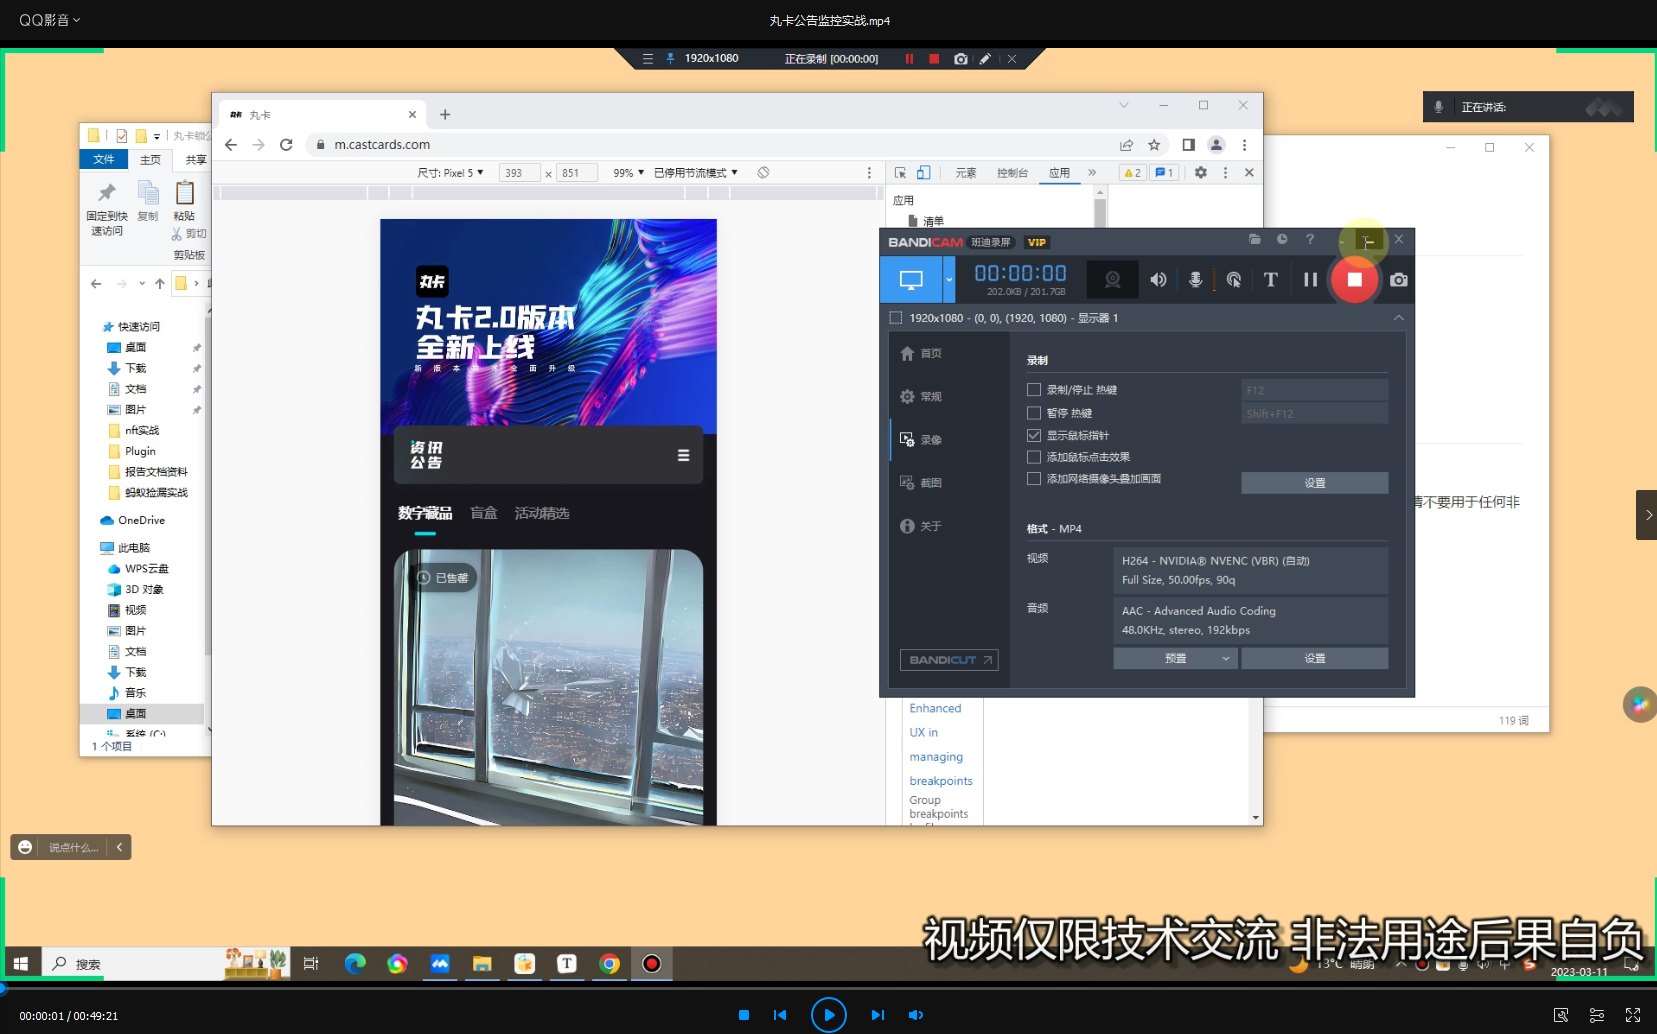Mute the volume in QQ Player
The height and width of the screenshot is (1034, 1657).
click(x=915, y=1015)
